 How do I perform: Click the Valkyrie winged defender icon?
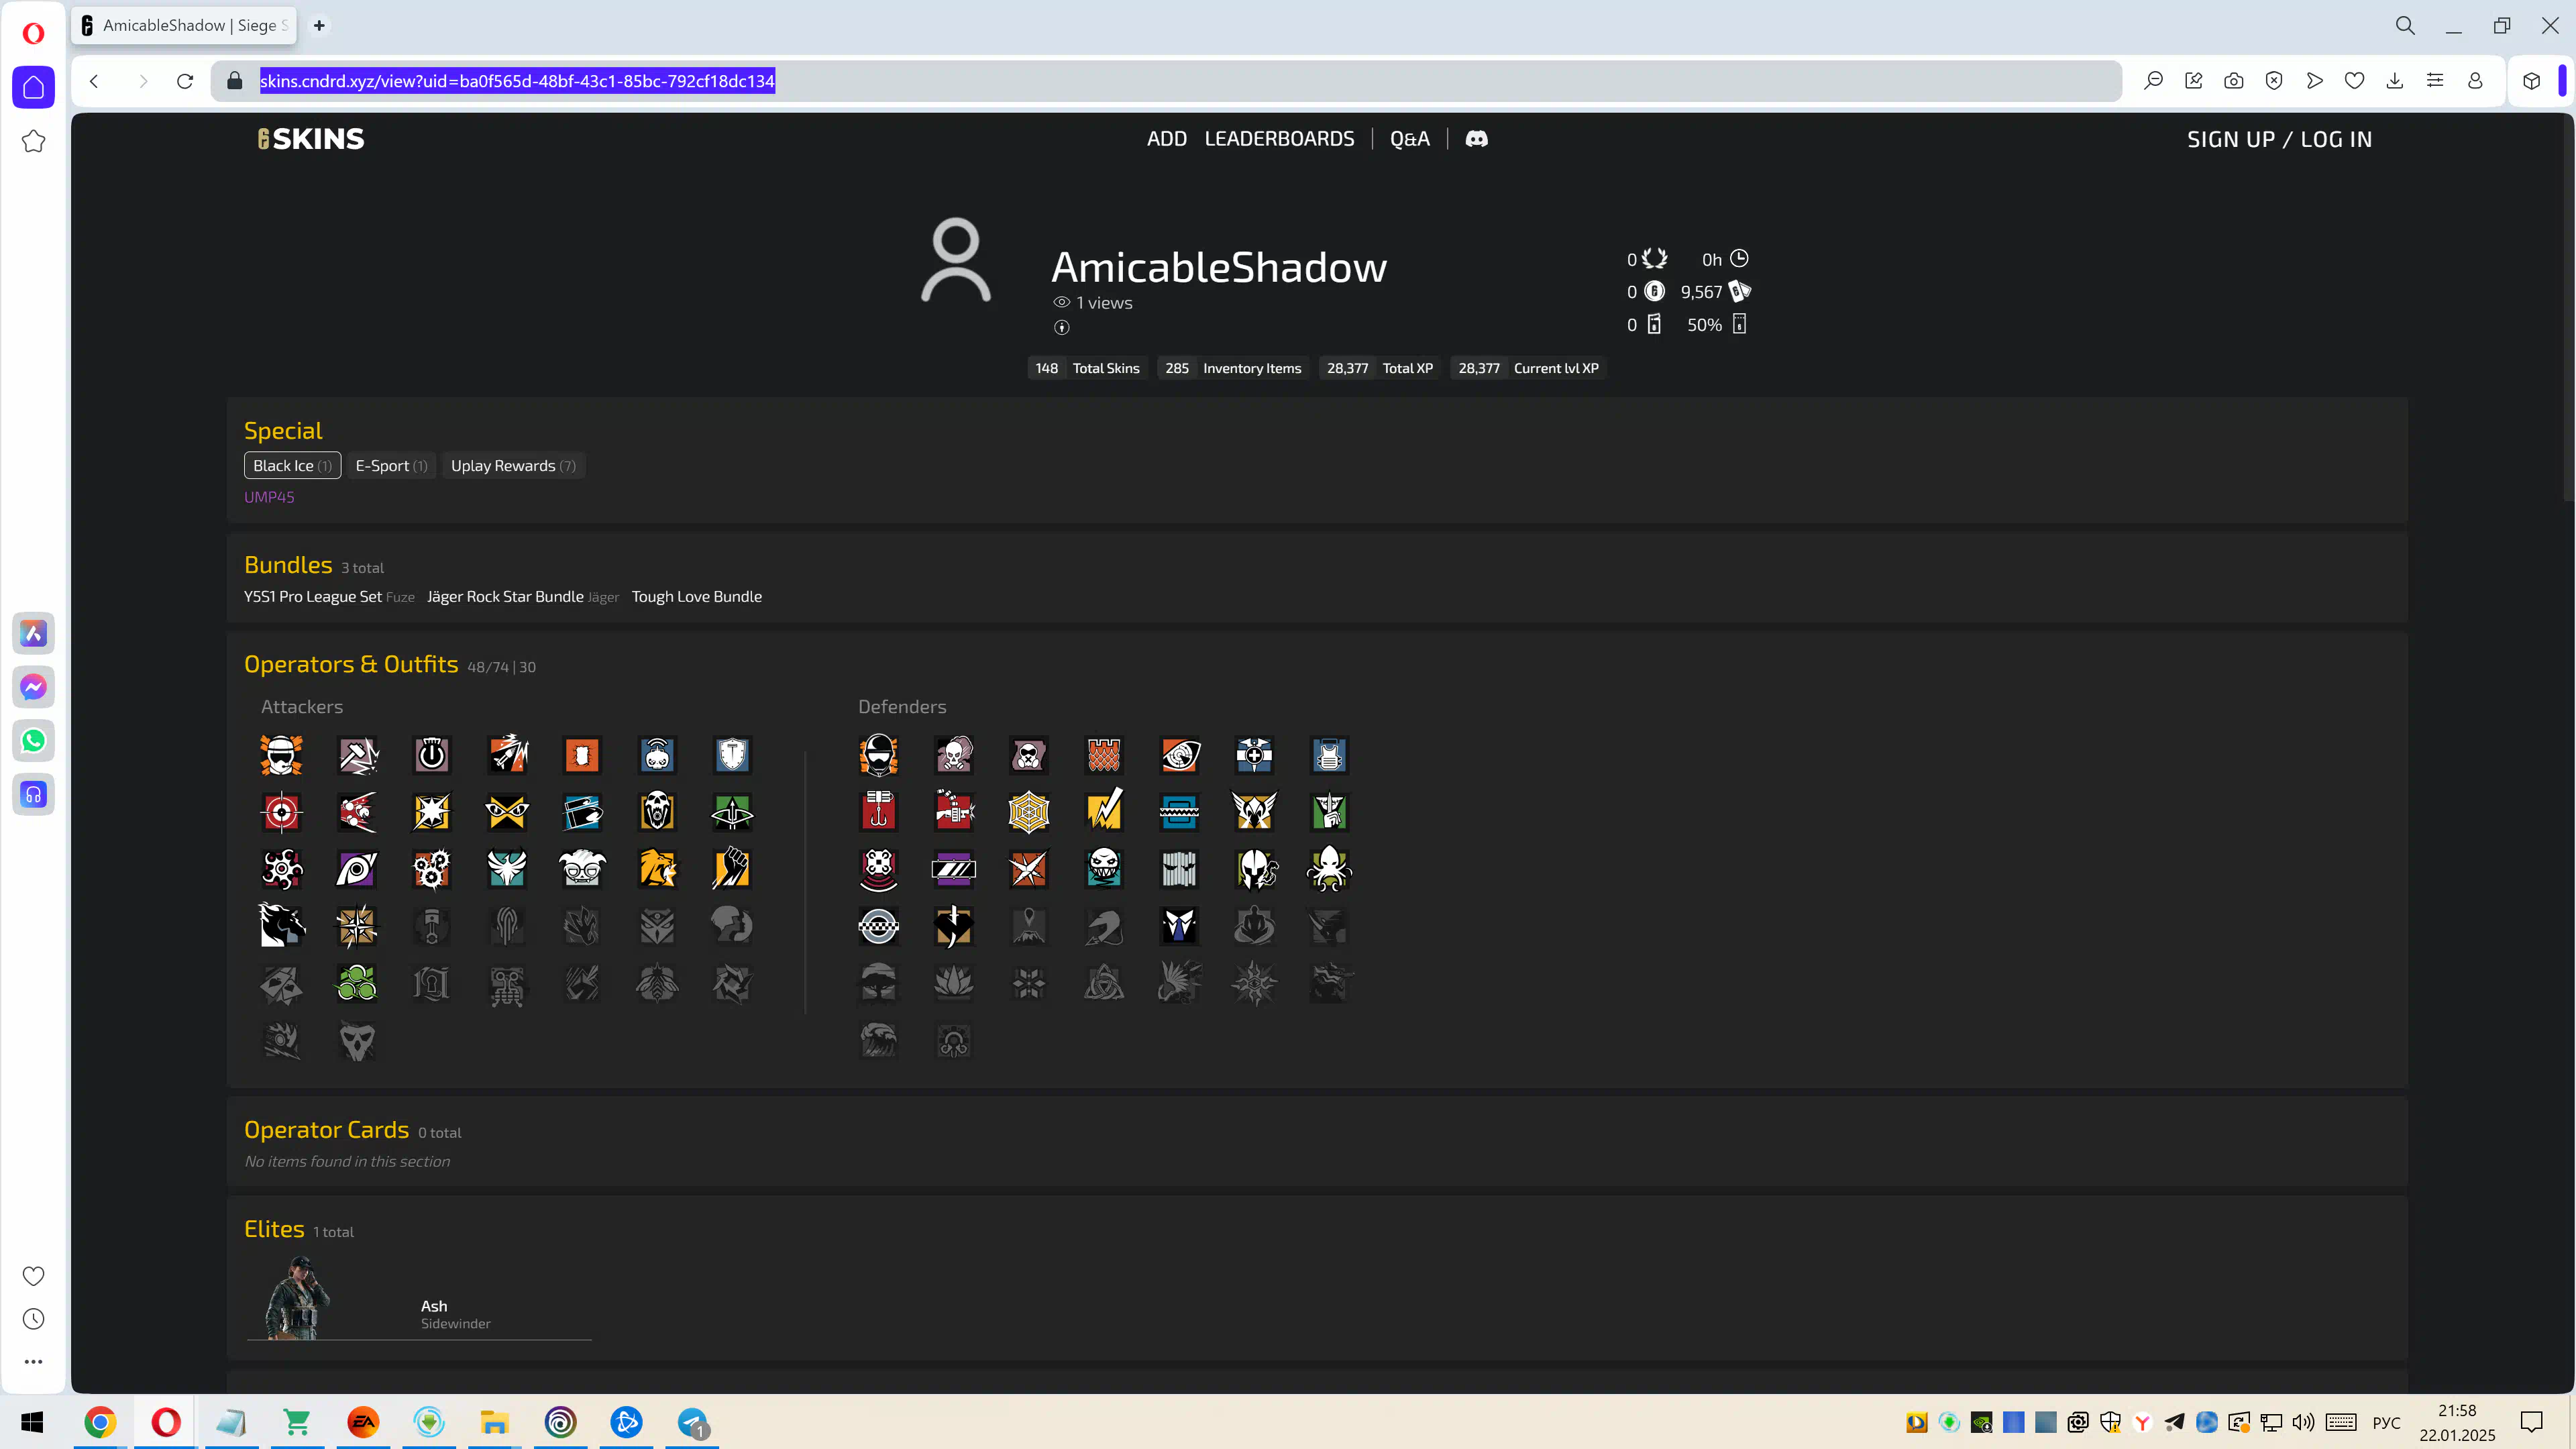(1254, 812)
